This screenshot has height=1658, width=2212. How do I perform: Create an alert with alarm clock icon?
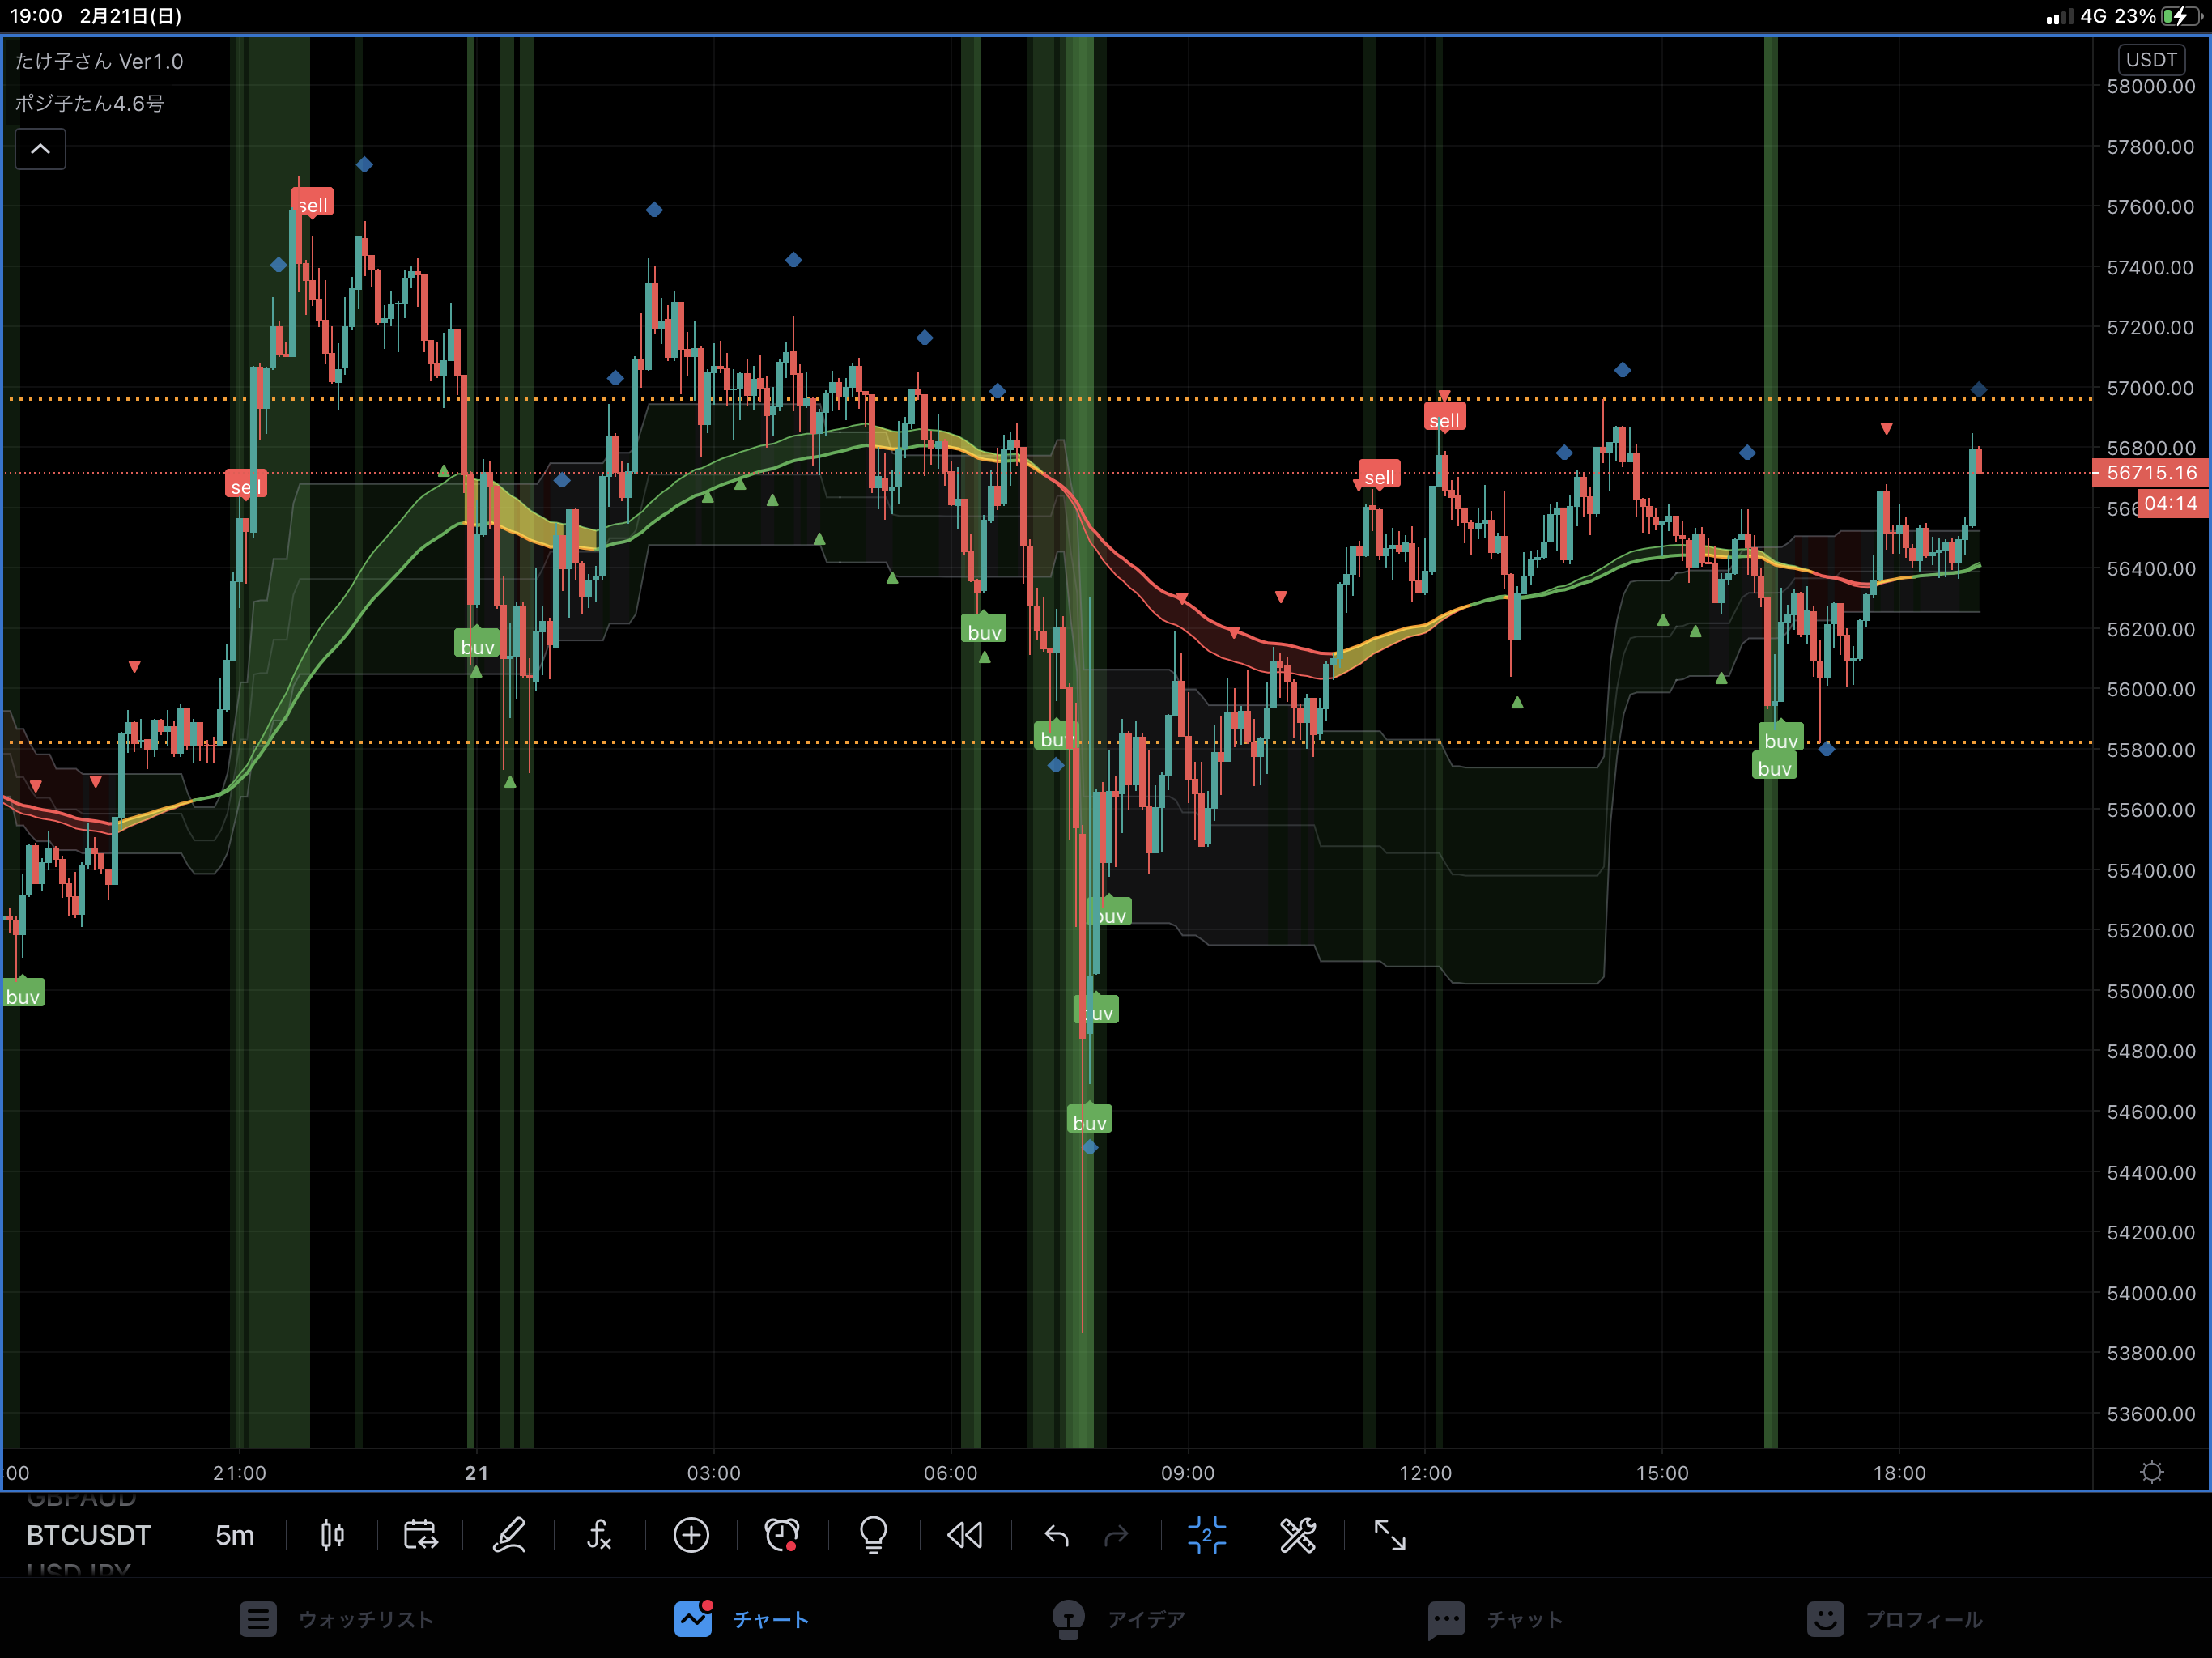pyautogui.click(x=781, y=1535)
